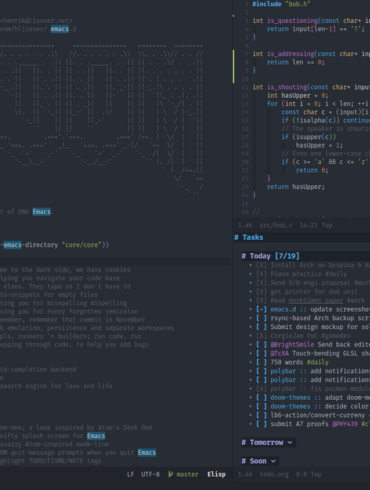
Task: Tick the checkbox for rsync-based Arch backup
Action: [262, 318]
